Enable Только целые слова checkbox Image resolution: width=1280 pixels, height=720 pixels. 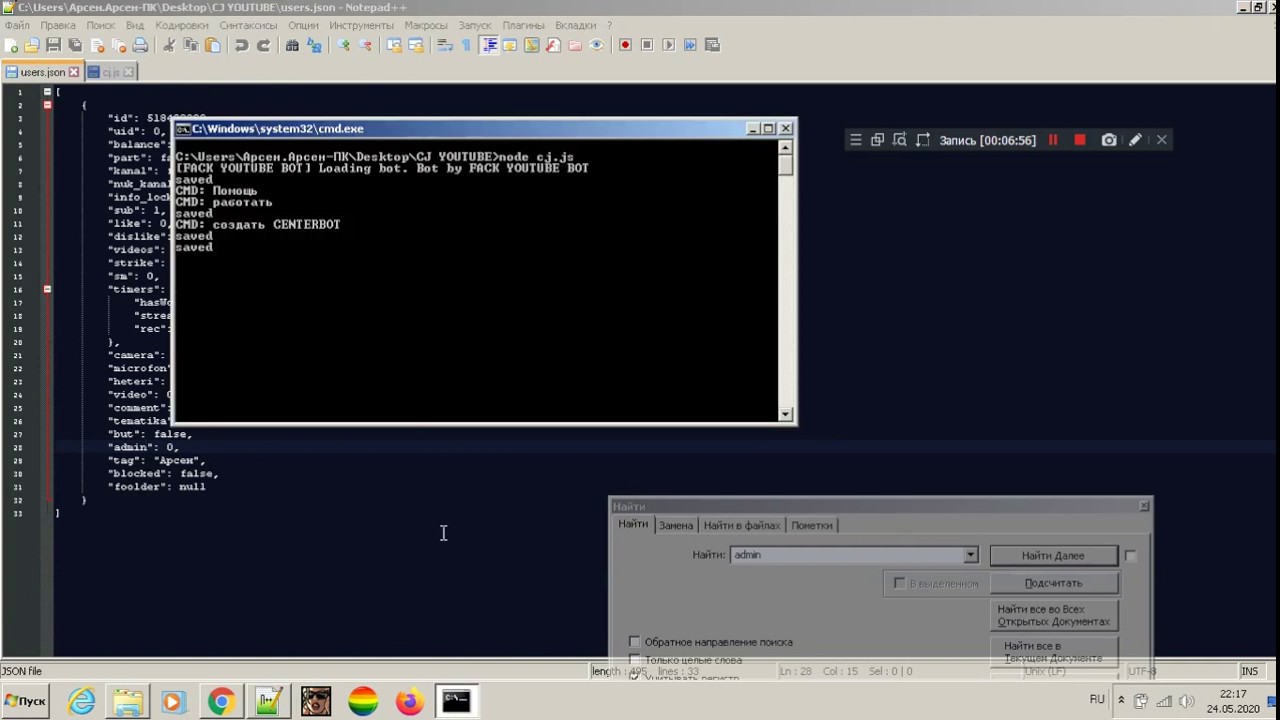634,660
